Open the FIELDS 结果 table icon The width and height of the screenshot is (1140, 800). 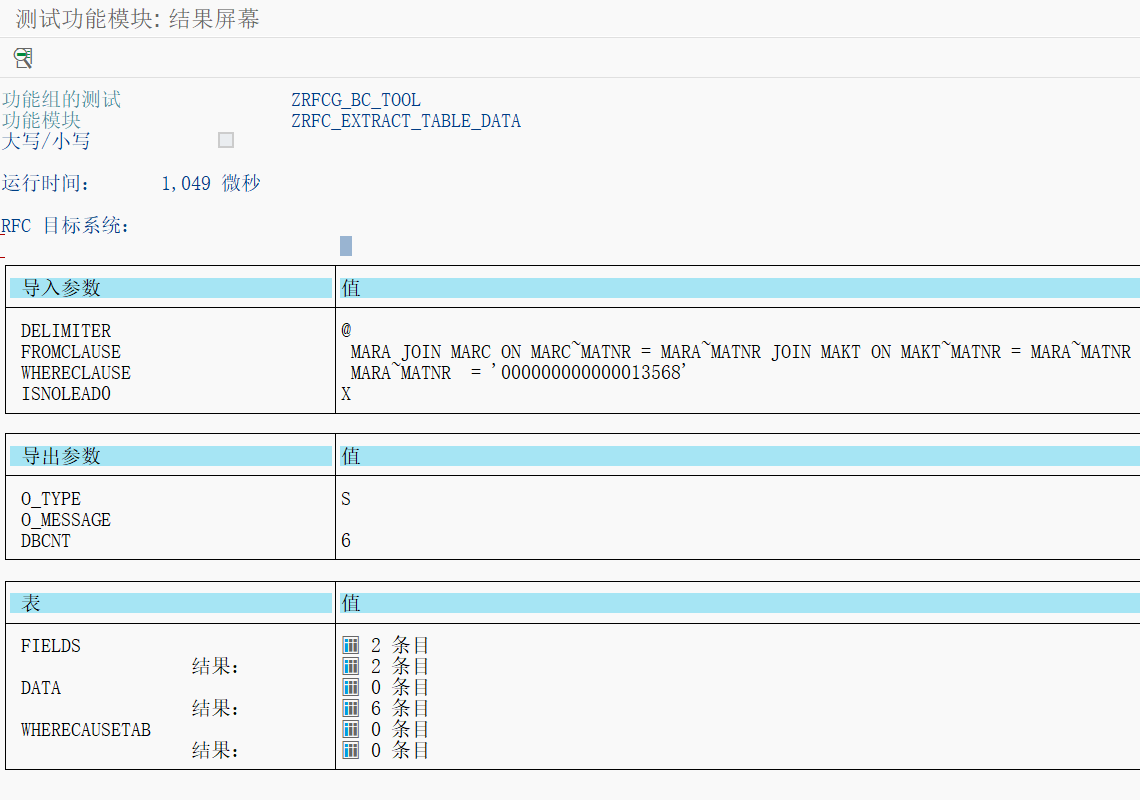(350, 665)
